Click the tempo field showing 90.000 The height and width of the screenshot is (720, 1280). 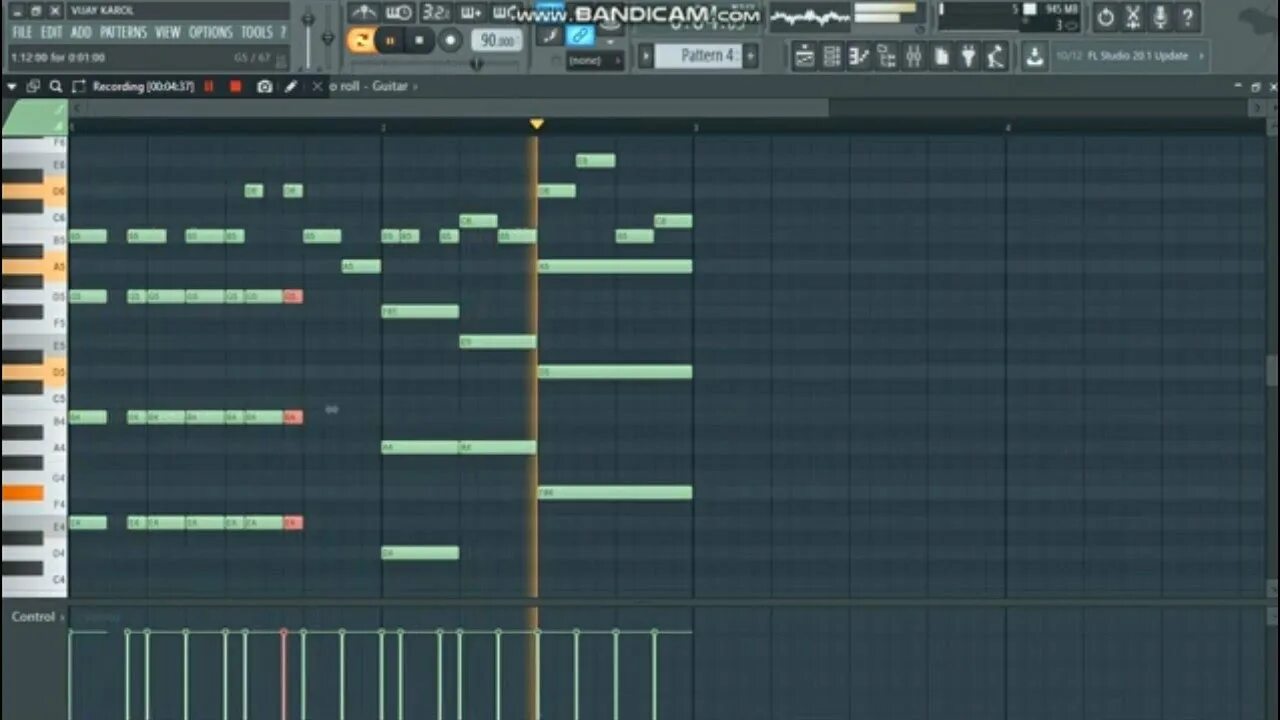point(497,41)
